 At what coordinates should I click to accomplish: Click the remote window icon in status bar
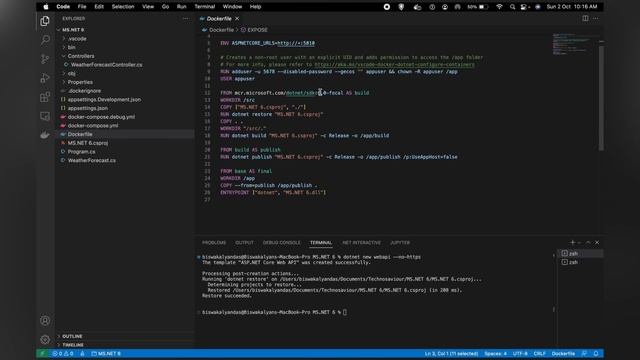point(42,353)
